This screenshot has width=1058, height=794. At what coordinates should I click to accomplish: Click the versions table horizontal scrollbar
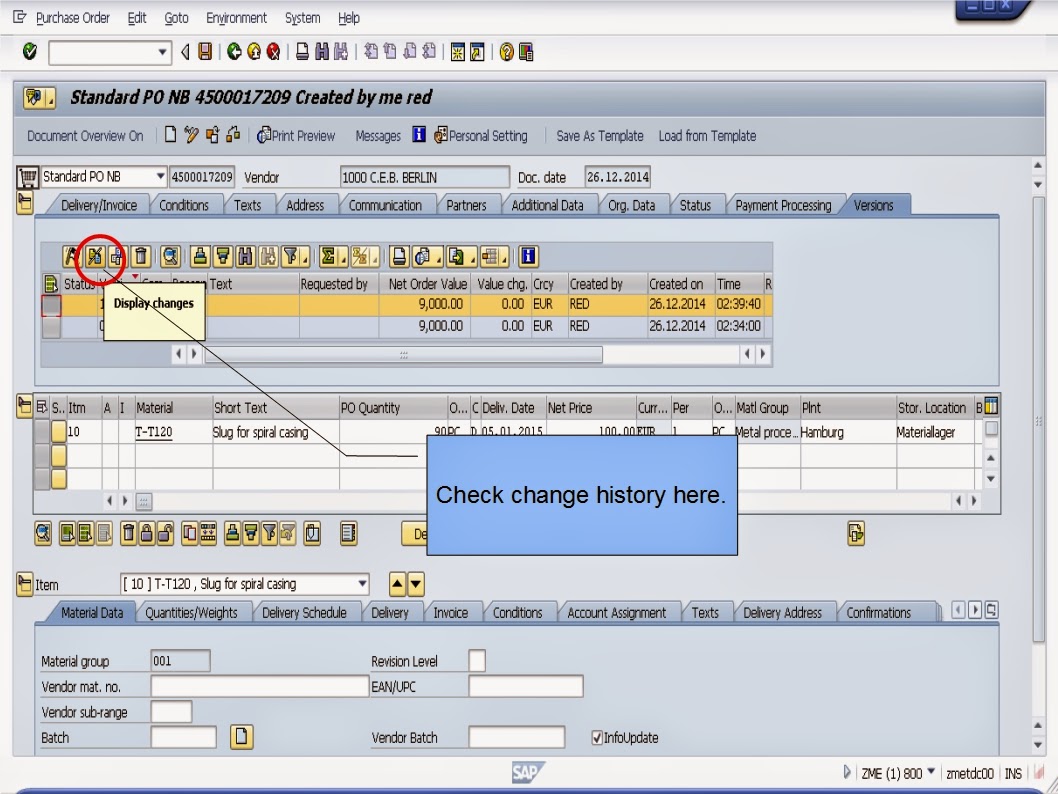[x=403, y=354]
